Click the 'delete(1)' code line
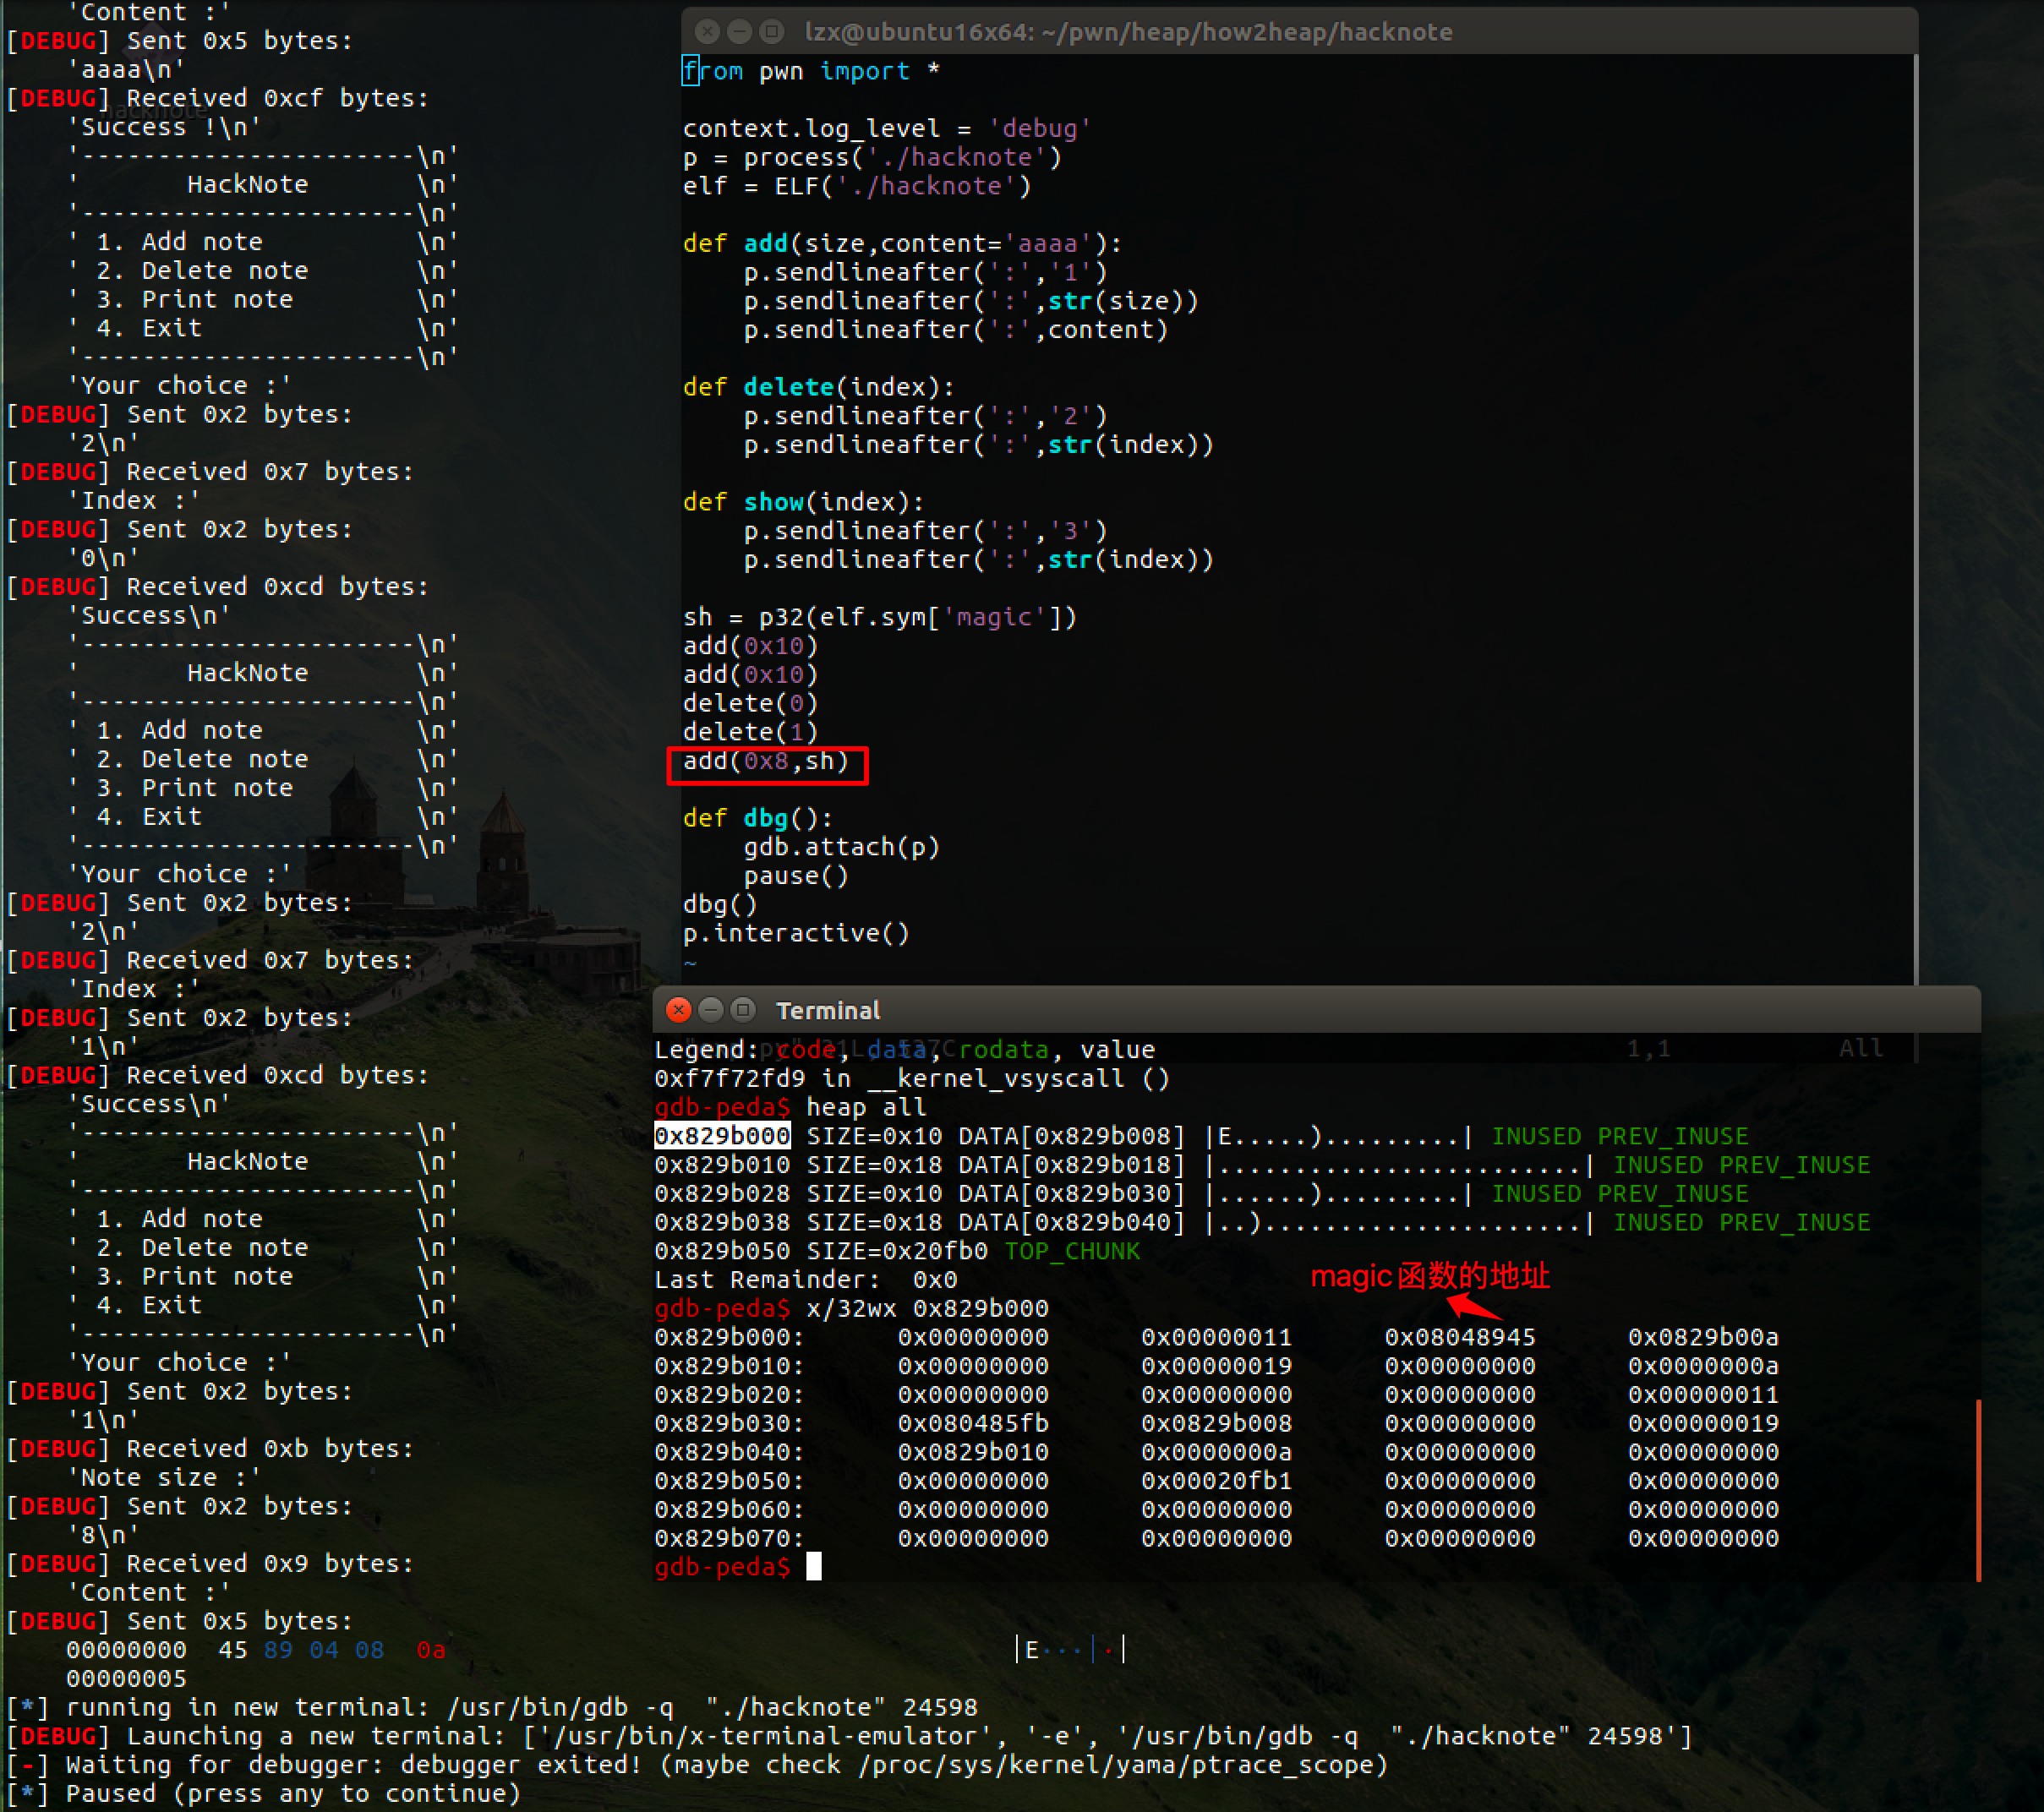2044x1812 pixels. pos(750,732)
